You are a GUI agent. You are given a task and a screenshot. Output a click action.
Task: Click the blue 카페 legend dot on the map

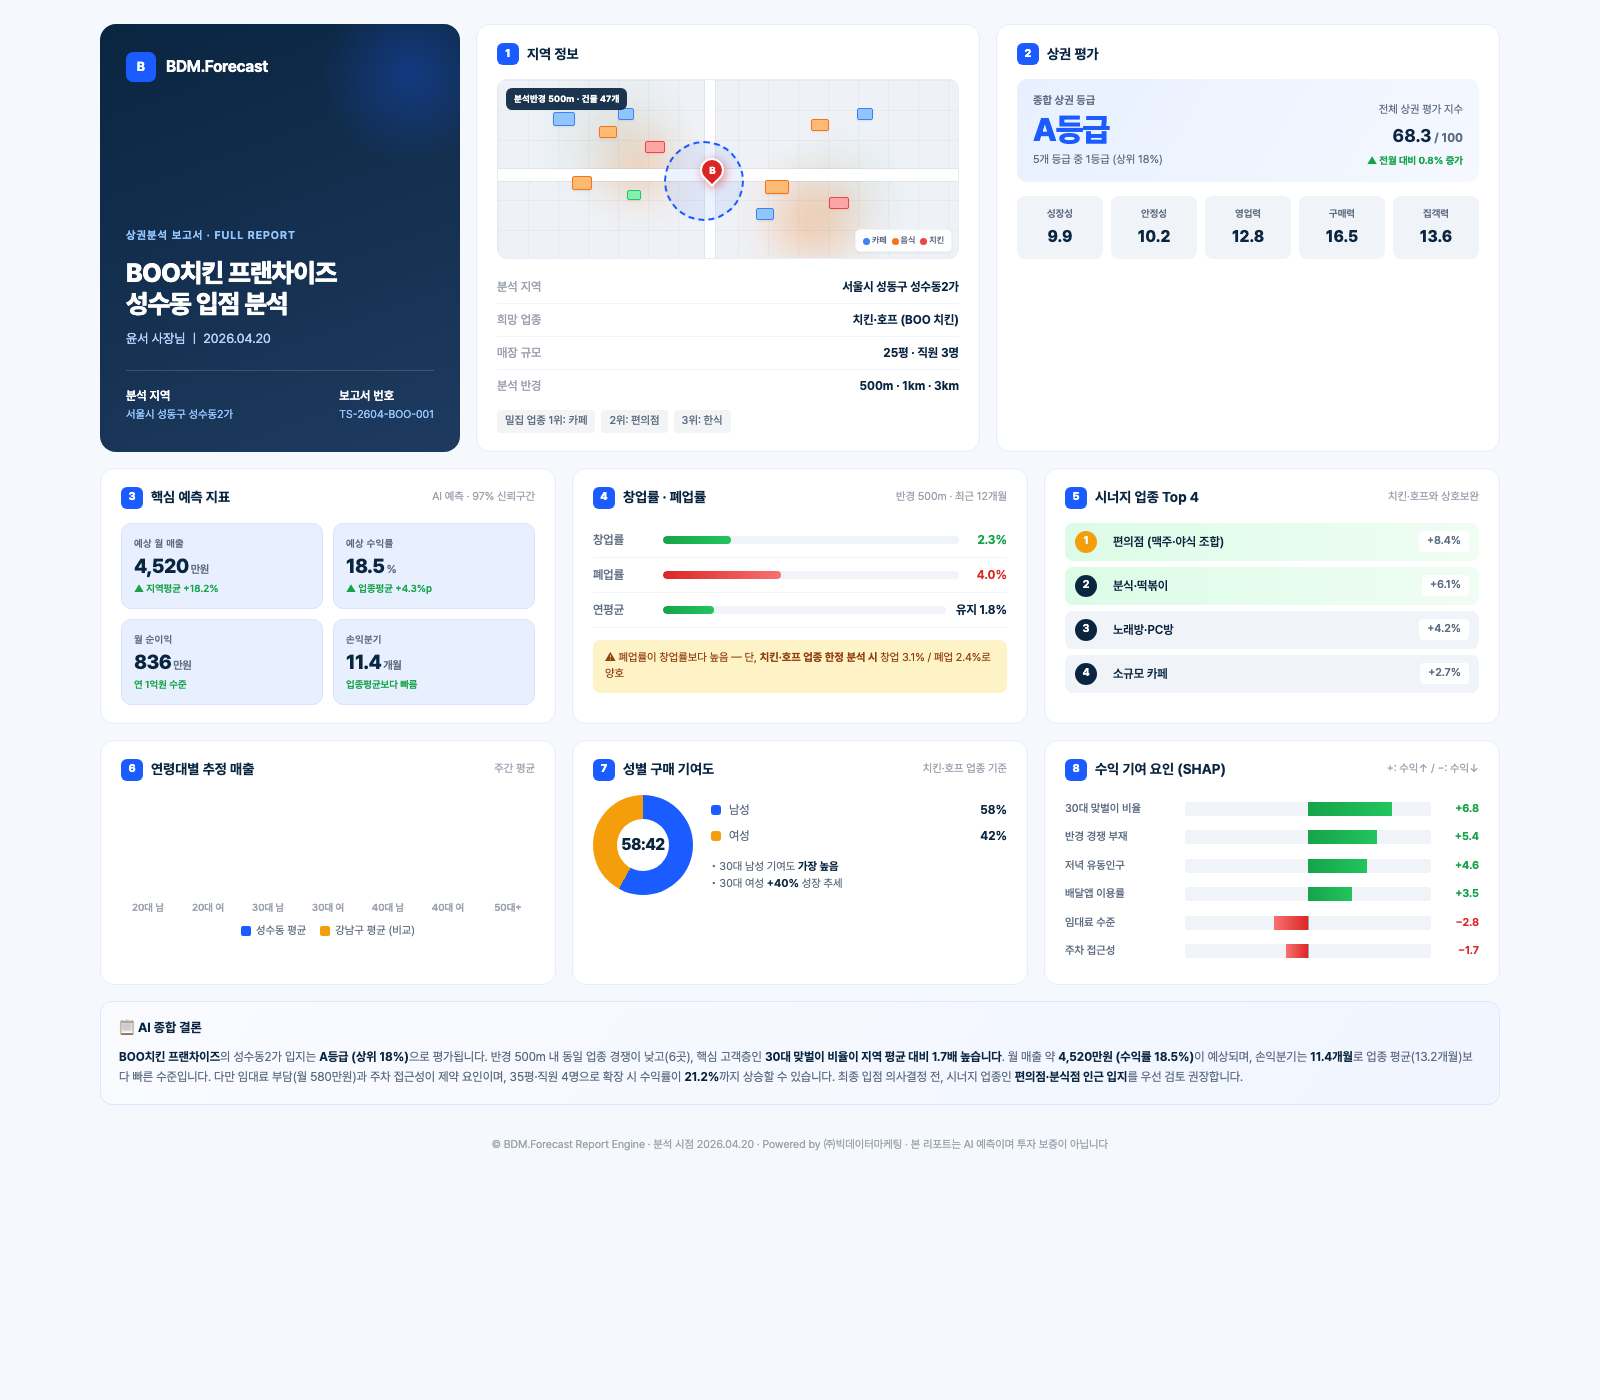click(866, 241)
